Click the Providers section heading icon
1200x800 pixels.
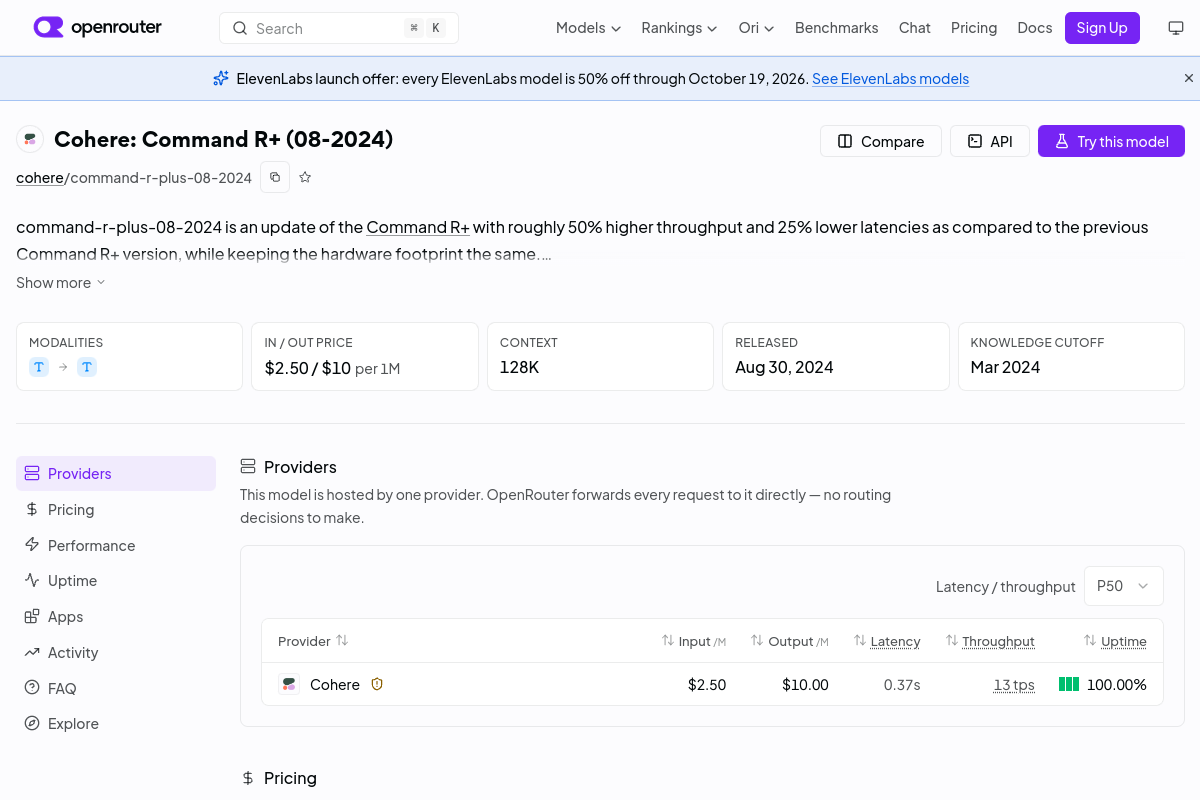248,467
